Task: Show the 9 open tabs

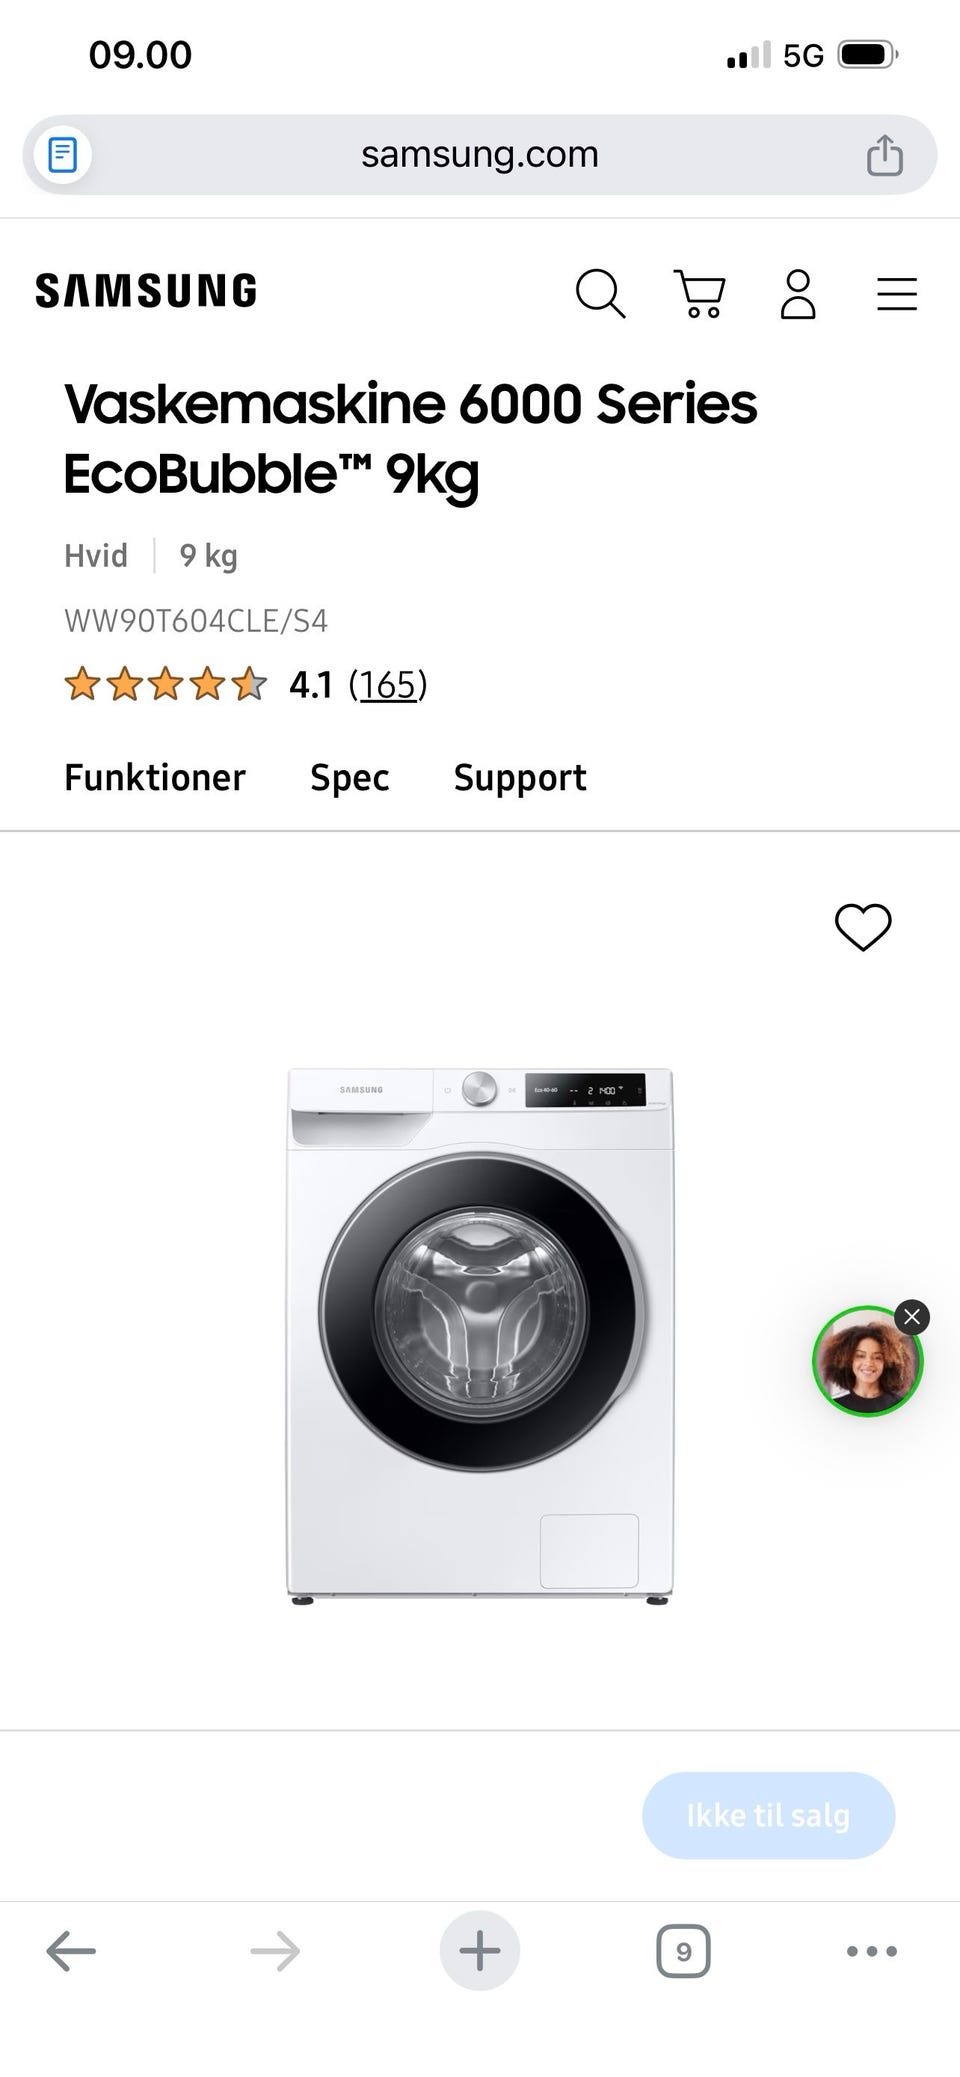Action: (683, 1951)
